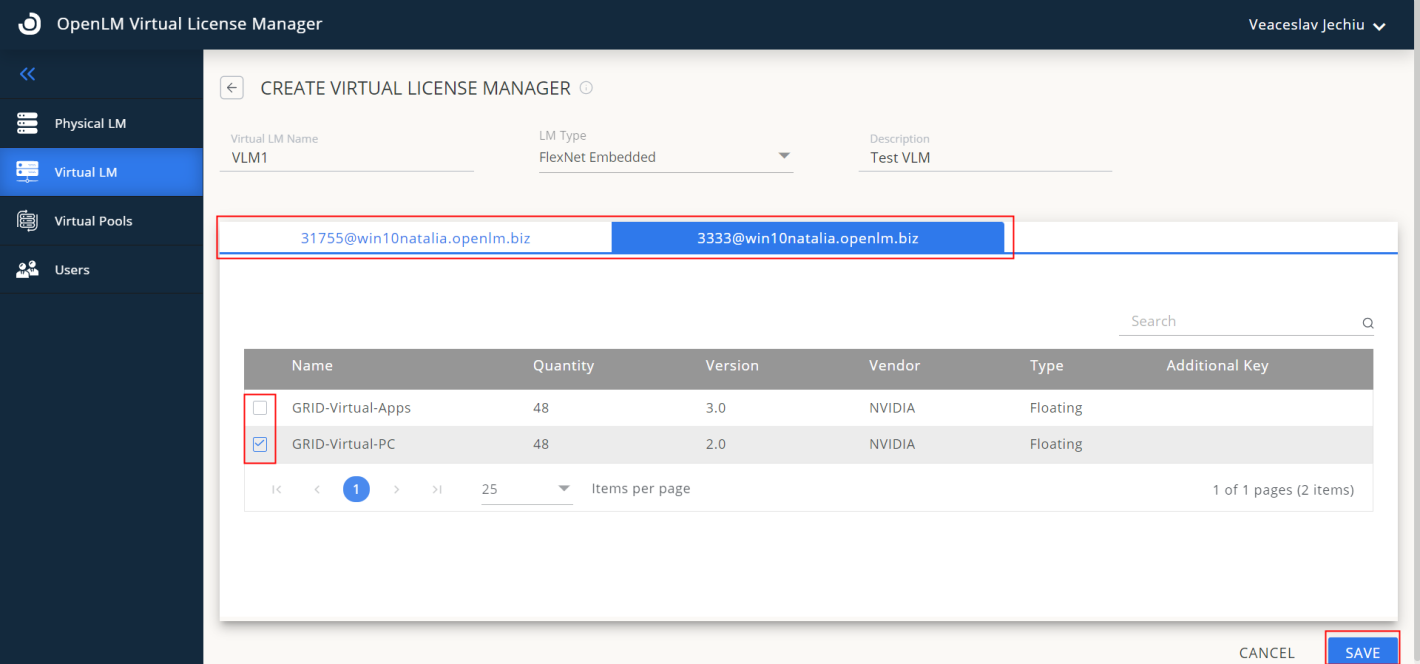Click page 1 in pagination
This screenshot has width=1420, height=664.
pos(356,489)
